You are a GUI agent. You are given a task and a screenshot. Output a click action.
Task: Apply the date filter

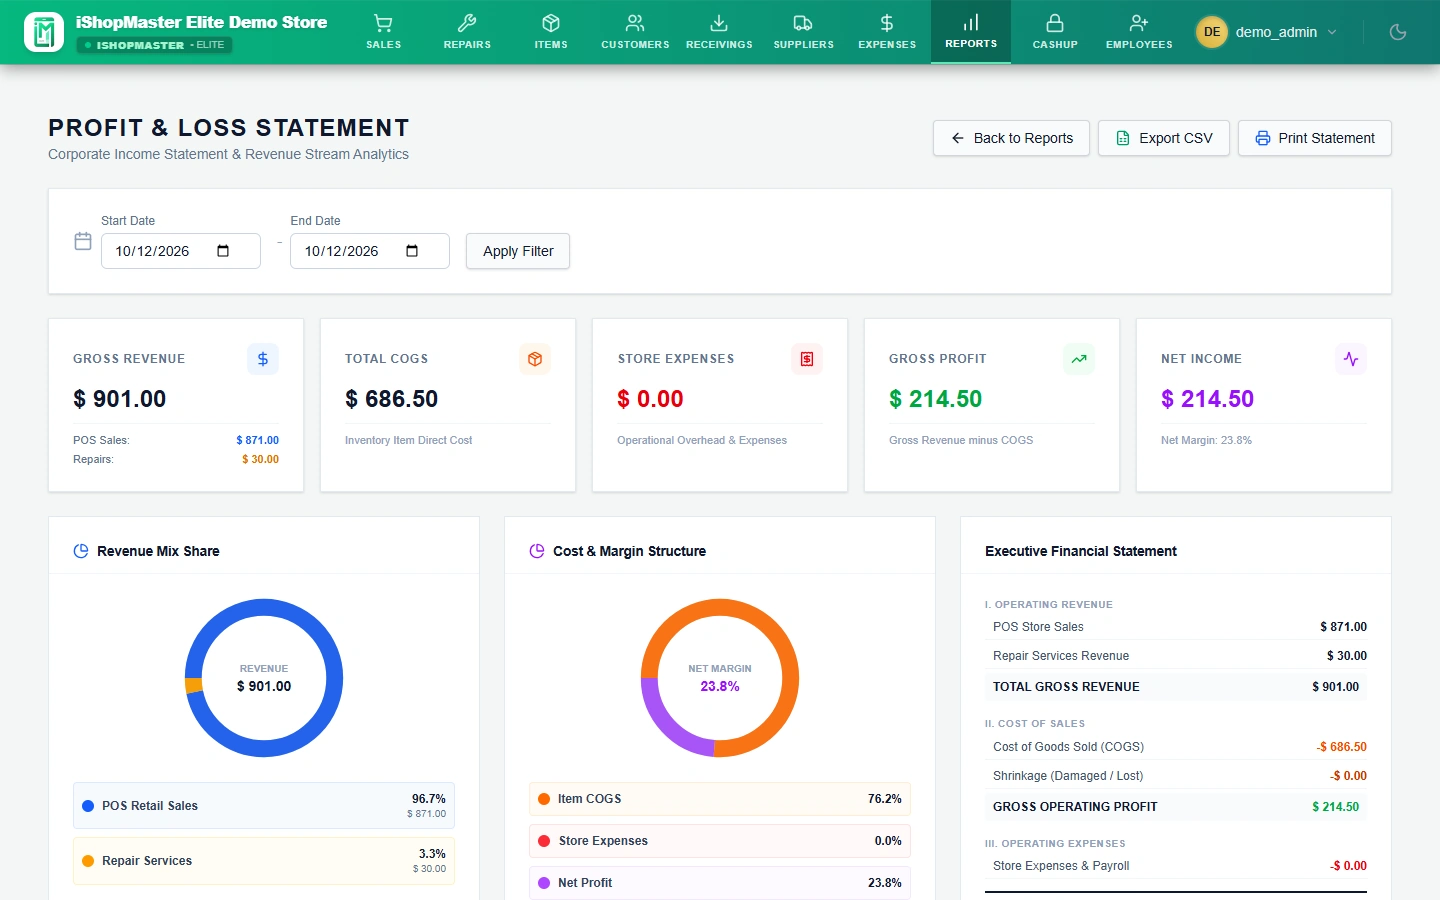pos(518,251)
